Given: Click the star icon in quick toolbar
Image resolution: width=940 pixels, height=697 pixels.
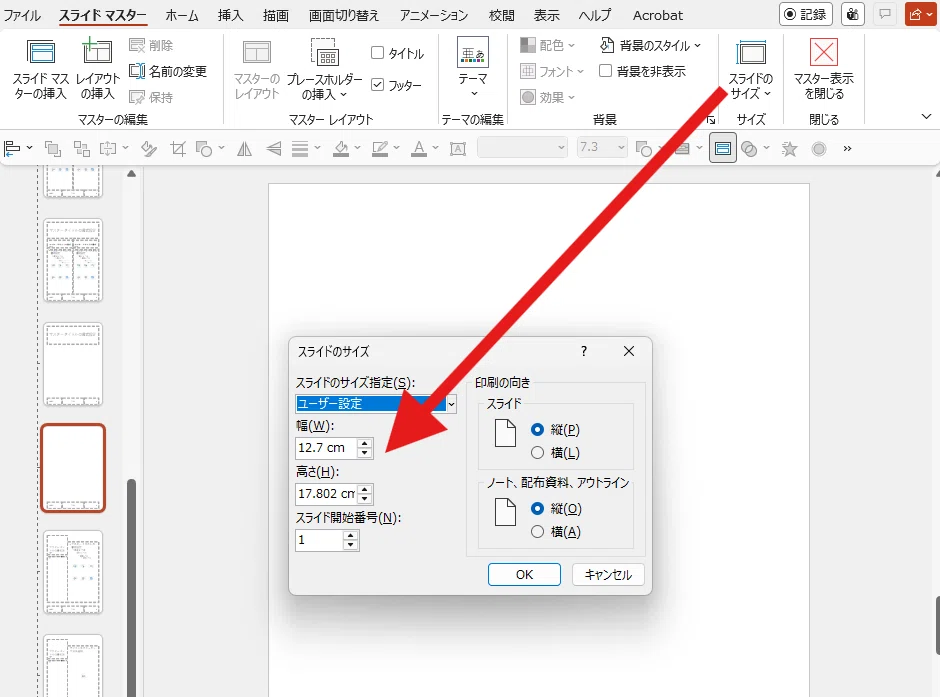Looking at the screenshot, I should tap(790, 148).
